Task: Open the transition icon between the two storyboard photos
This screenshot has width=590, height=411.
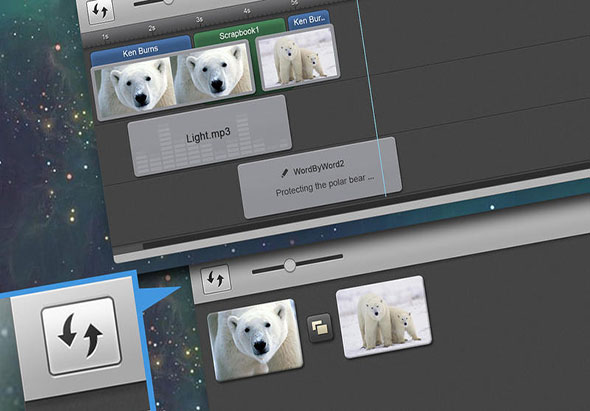Action: (x=320, y=328)
